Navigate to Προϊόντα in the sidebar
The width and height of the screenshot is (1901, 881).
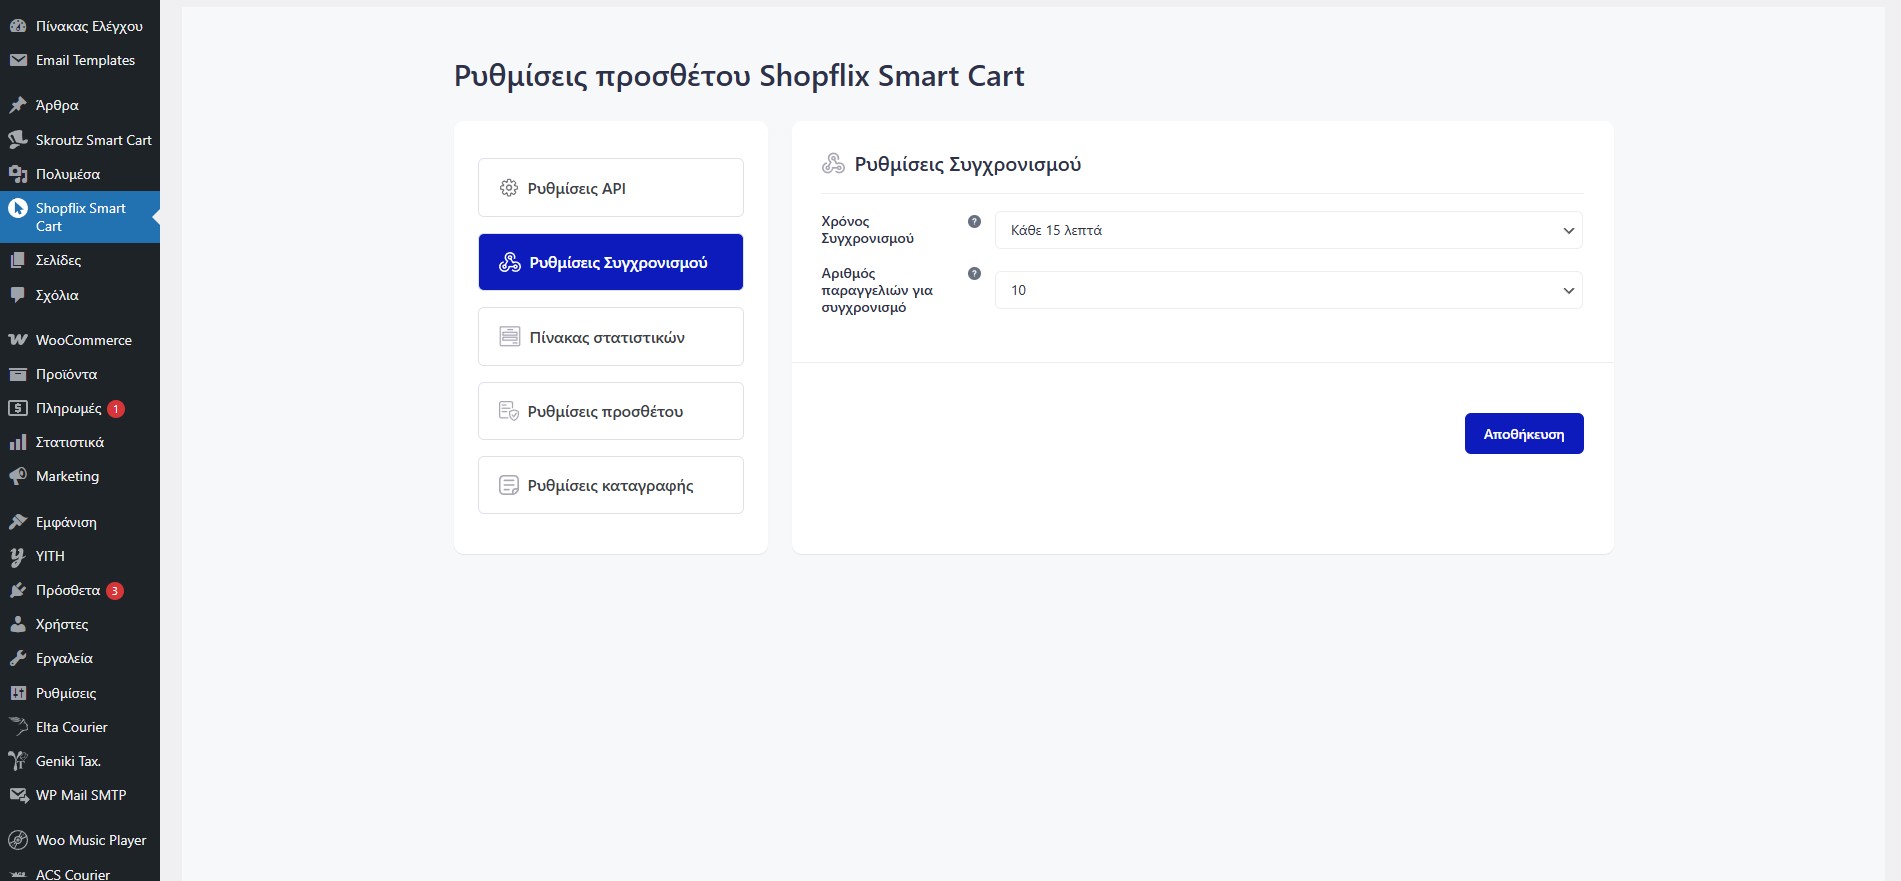pos(66,374)
